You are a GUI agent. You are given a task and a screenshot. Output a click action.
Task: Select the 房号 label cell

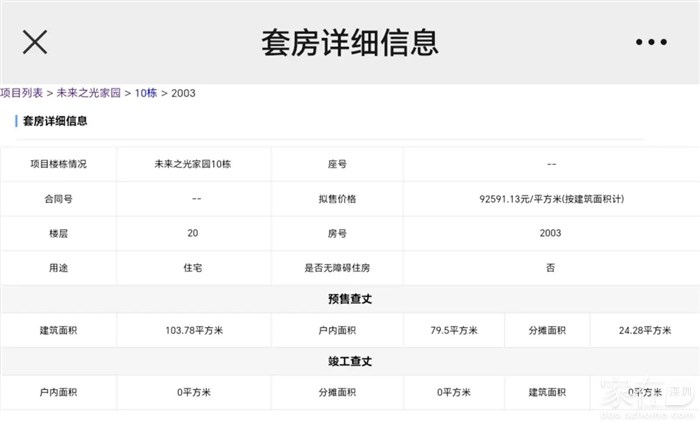[337, 233]
